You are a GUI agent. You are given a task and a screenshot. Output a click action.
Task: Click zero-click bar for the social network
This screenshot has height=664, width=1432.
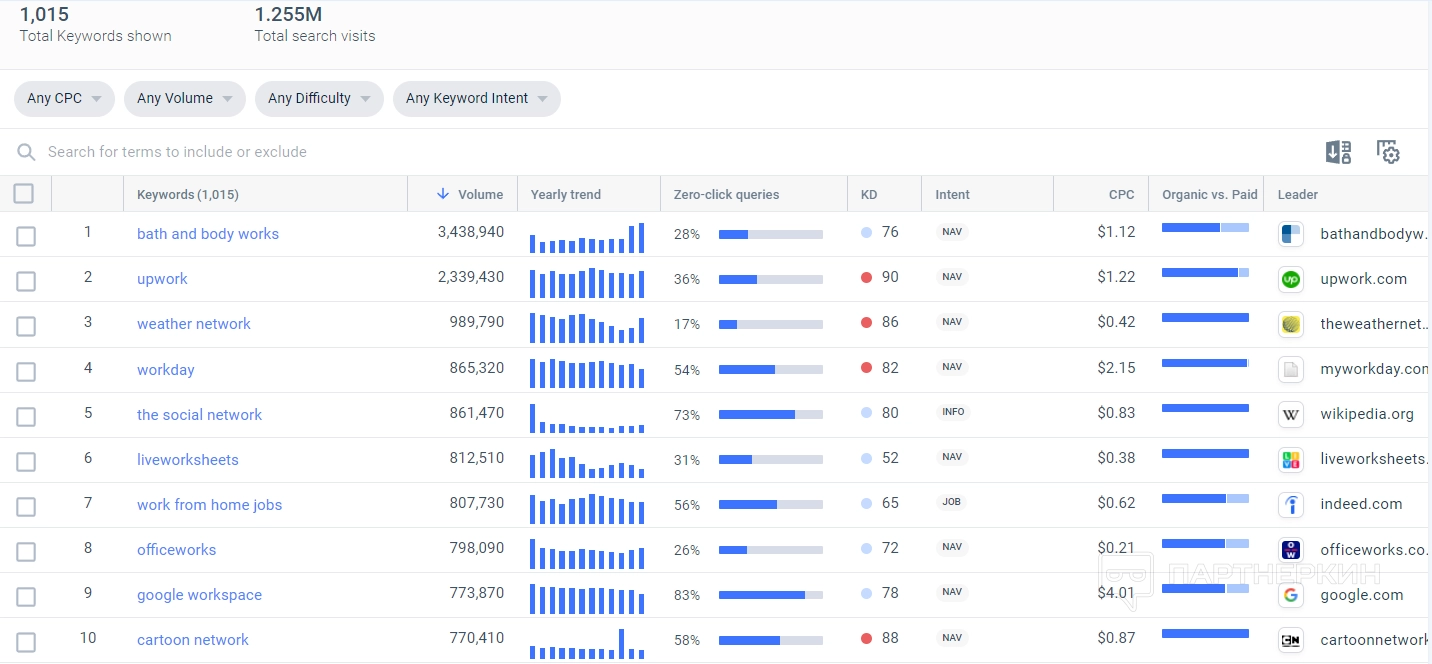point(770,414)
